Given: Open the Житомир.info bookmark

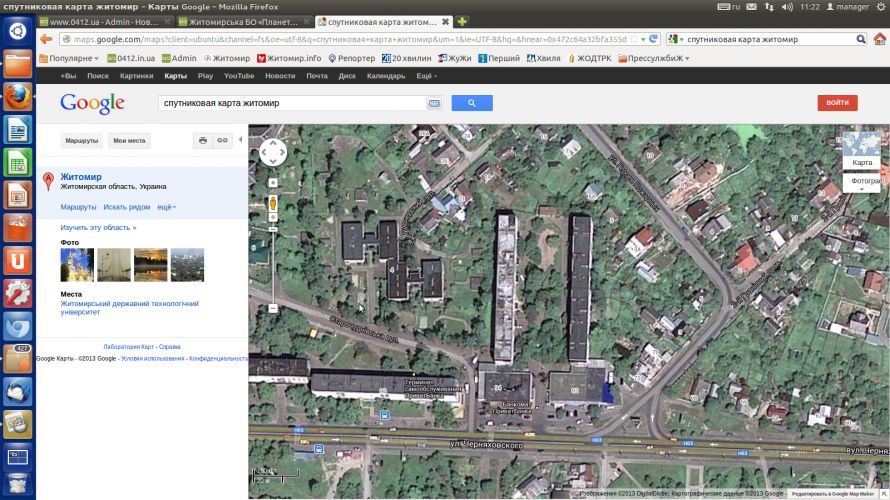Looking at the screenshot, I should point(289,58).
